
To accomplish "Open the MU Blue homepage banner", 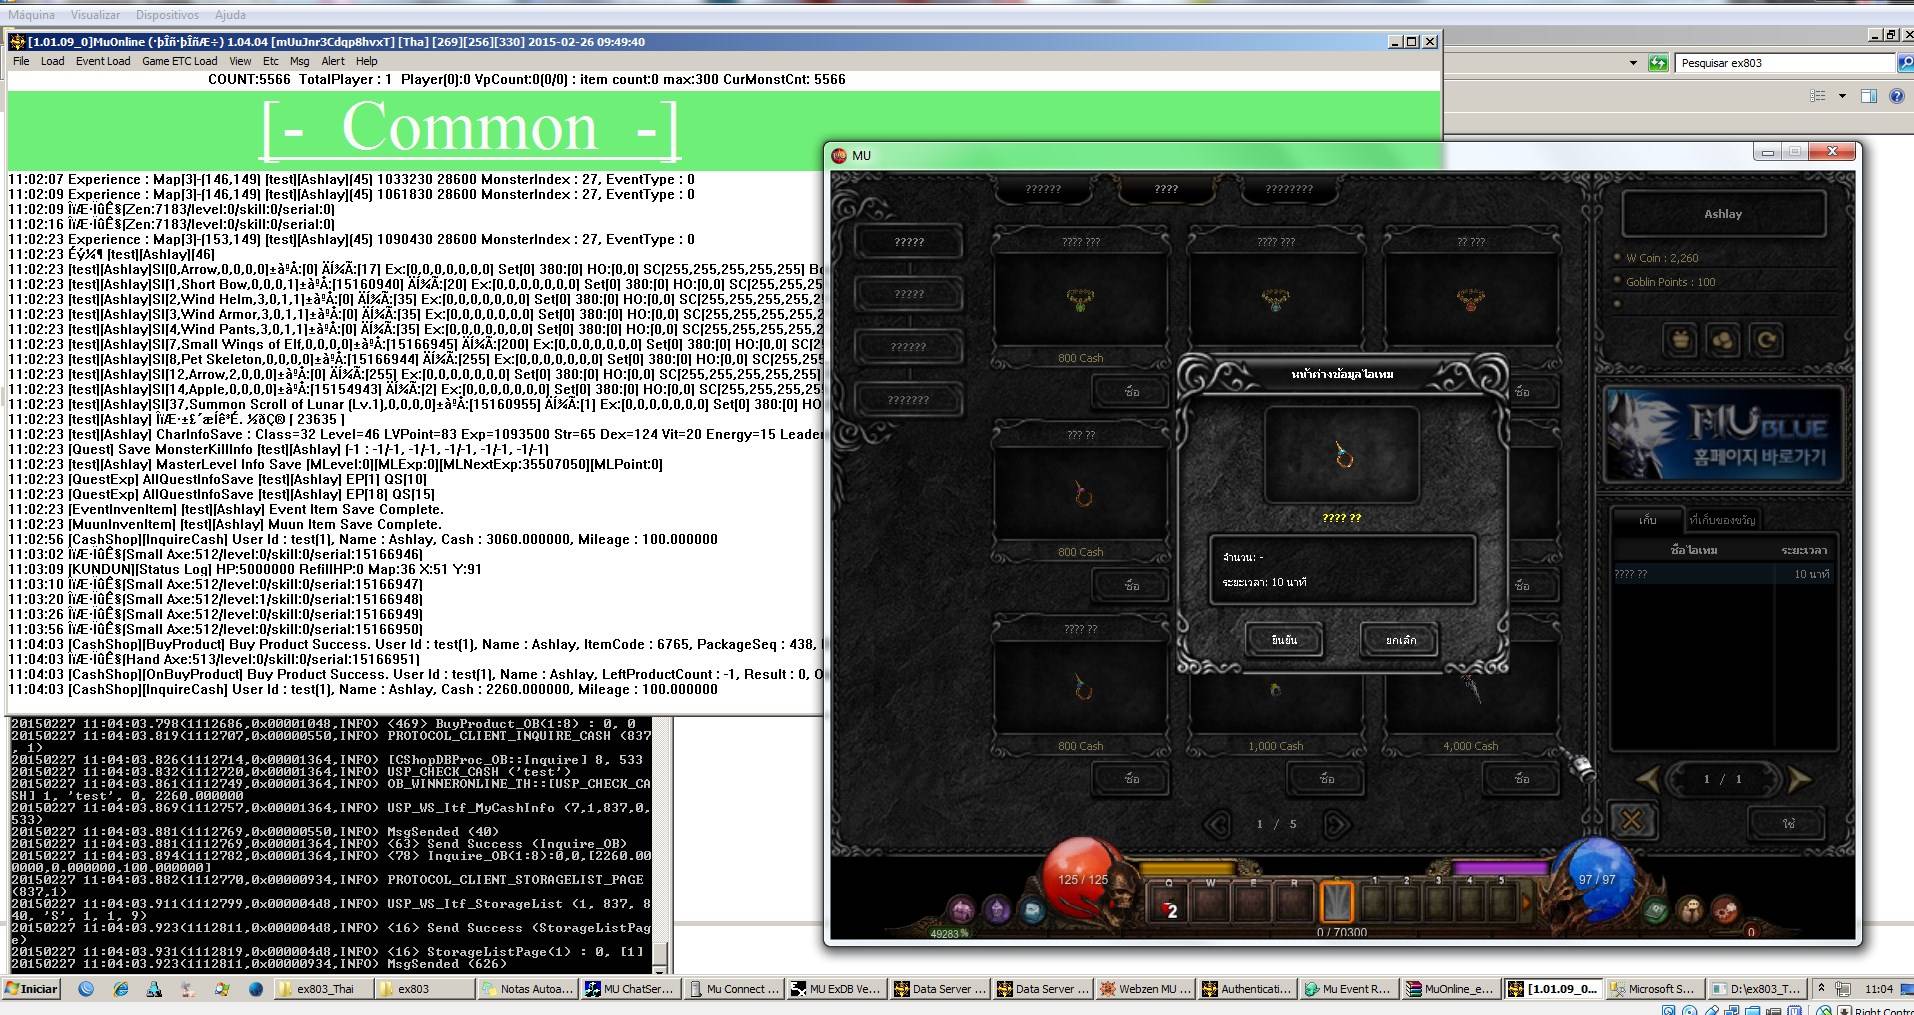I will pyautogui.click(x=1723, y=435).
